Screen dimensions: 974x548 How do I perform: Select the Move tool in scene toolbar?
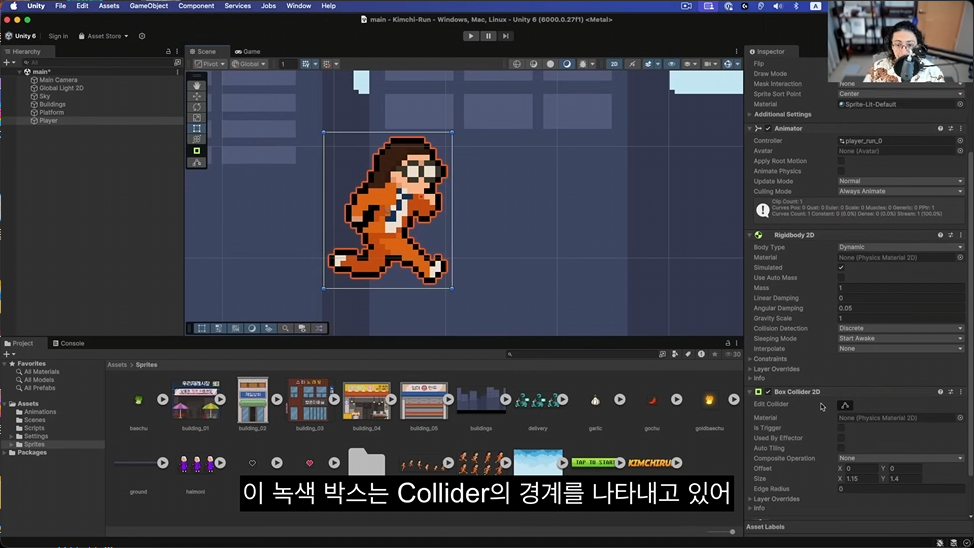tap(197, 96)
